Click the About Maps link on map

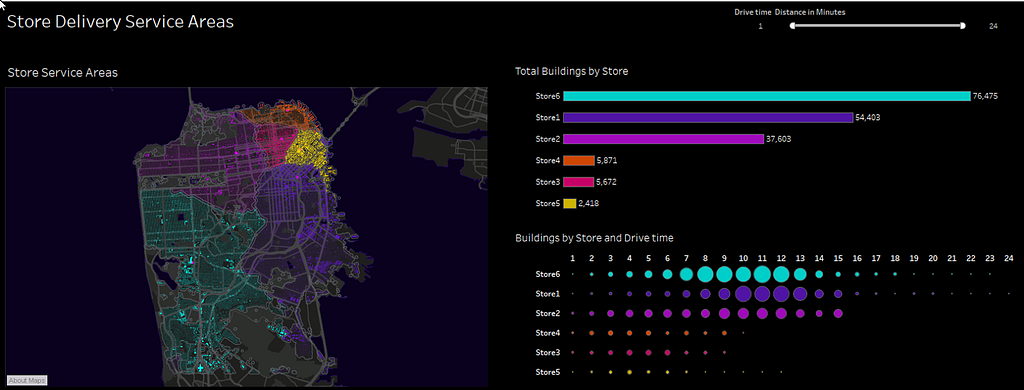coord(27,380)
